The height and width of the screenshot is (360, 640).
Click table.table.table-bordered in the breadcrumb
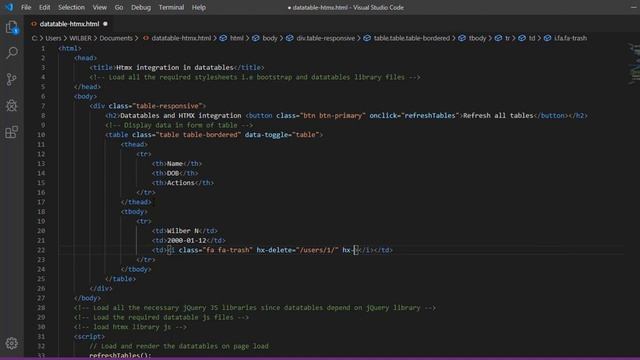(x=412, y=38)
